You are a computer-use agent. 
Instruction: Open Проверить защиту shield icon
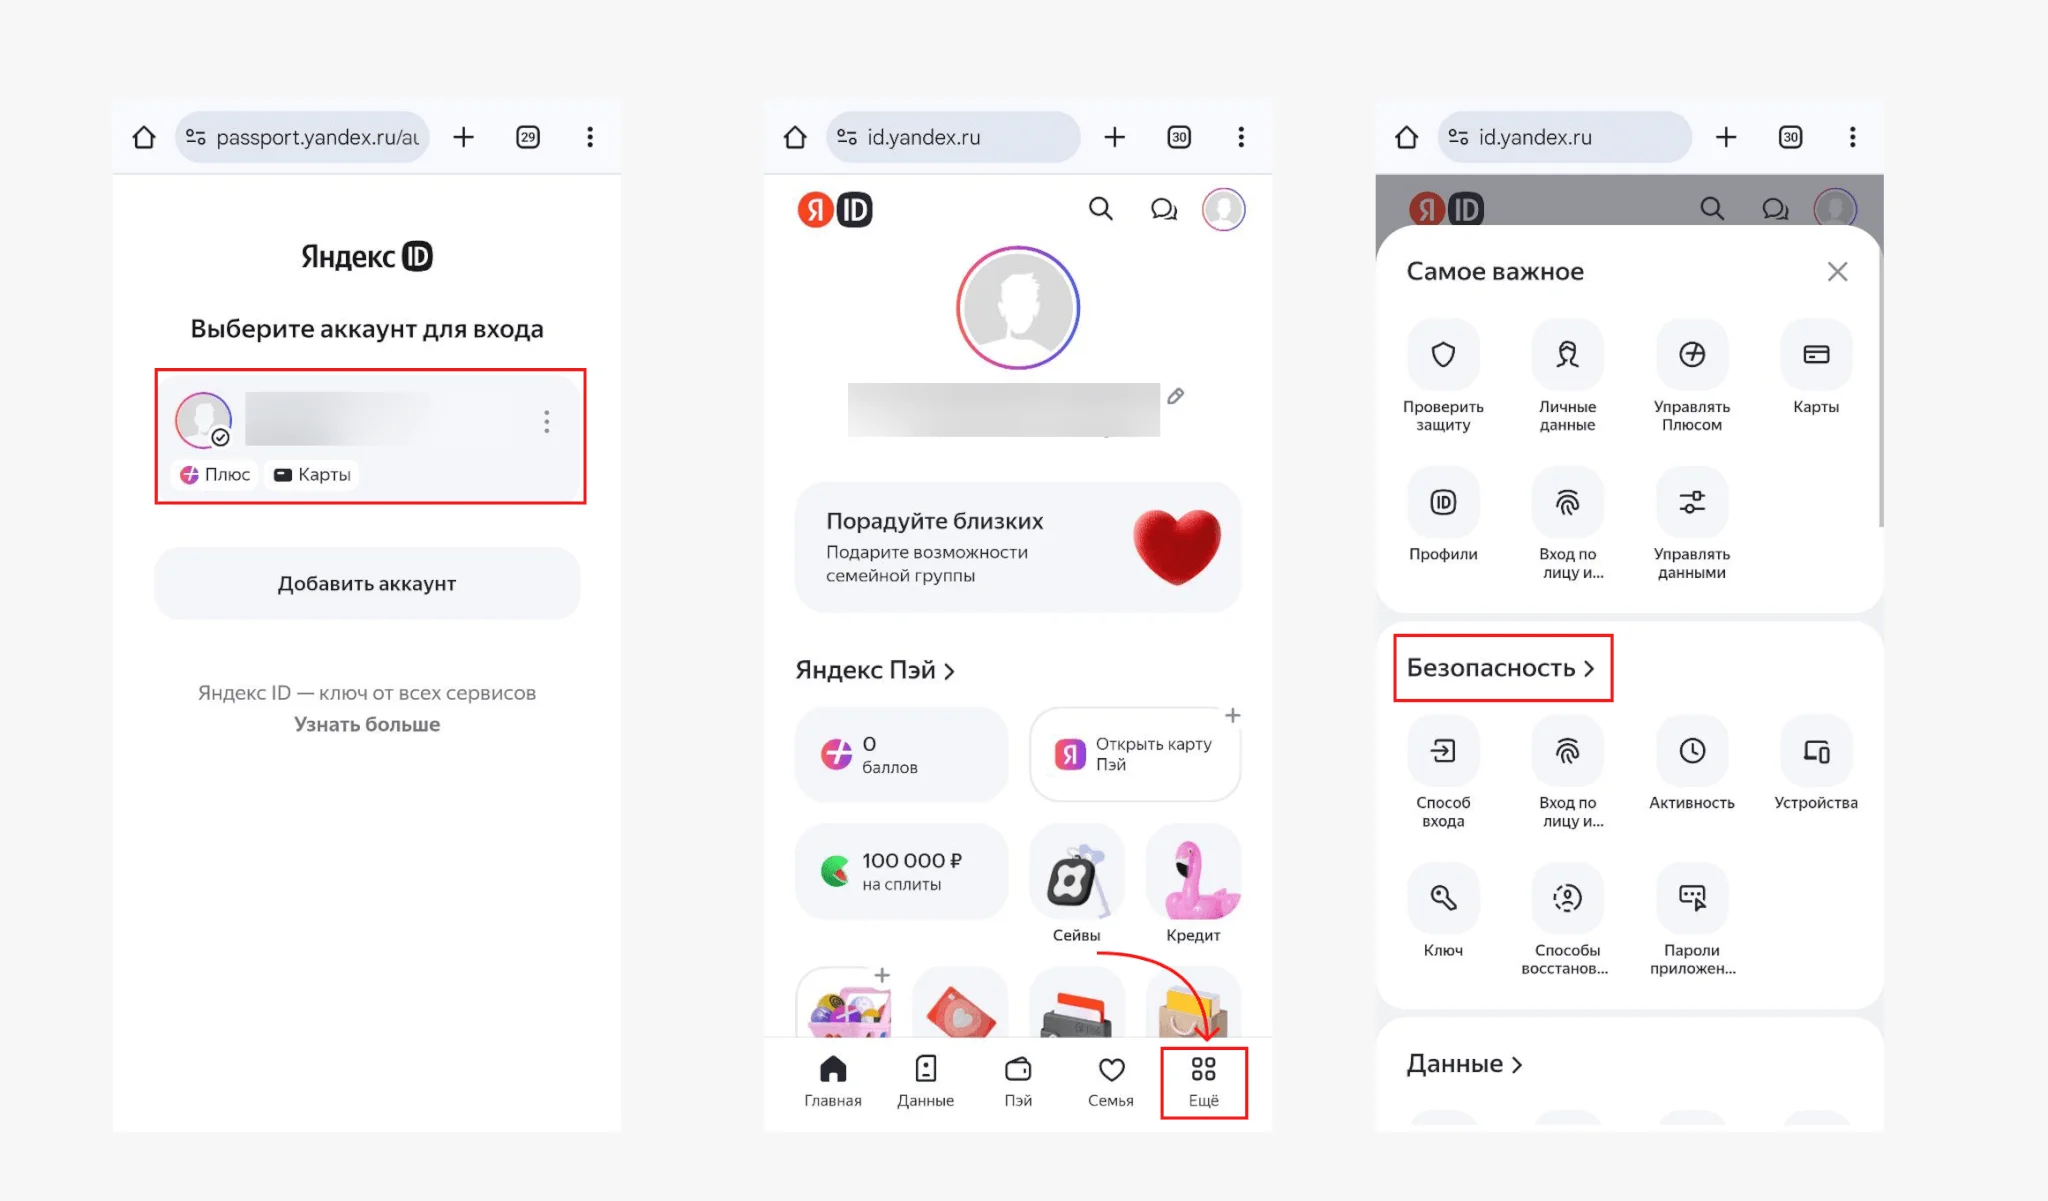tap(1443, 355)
